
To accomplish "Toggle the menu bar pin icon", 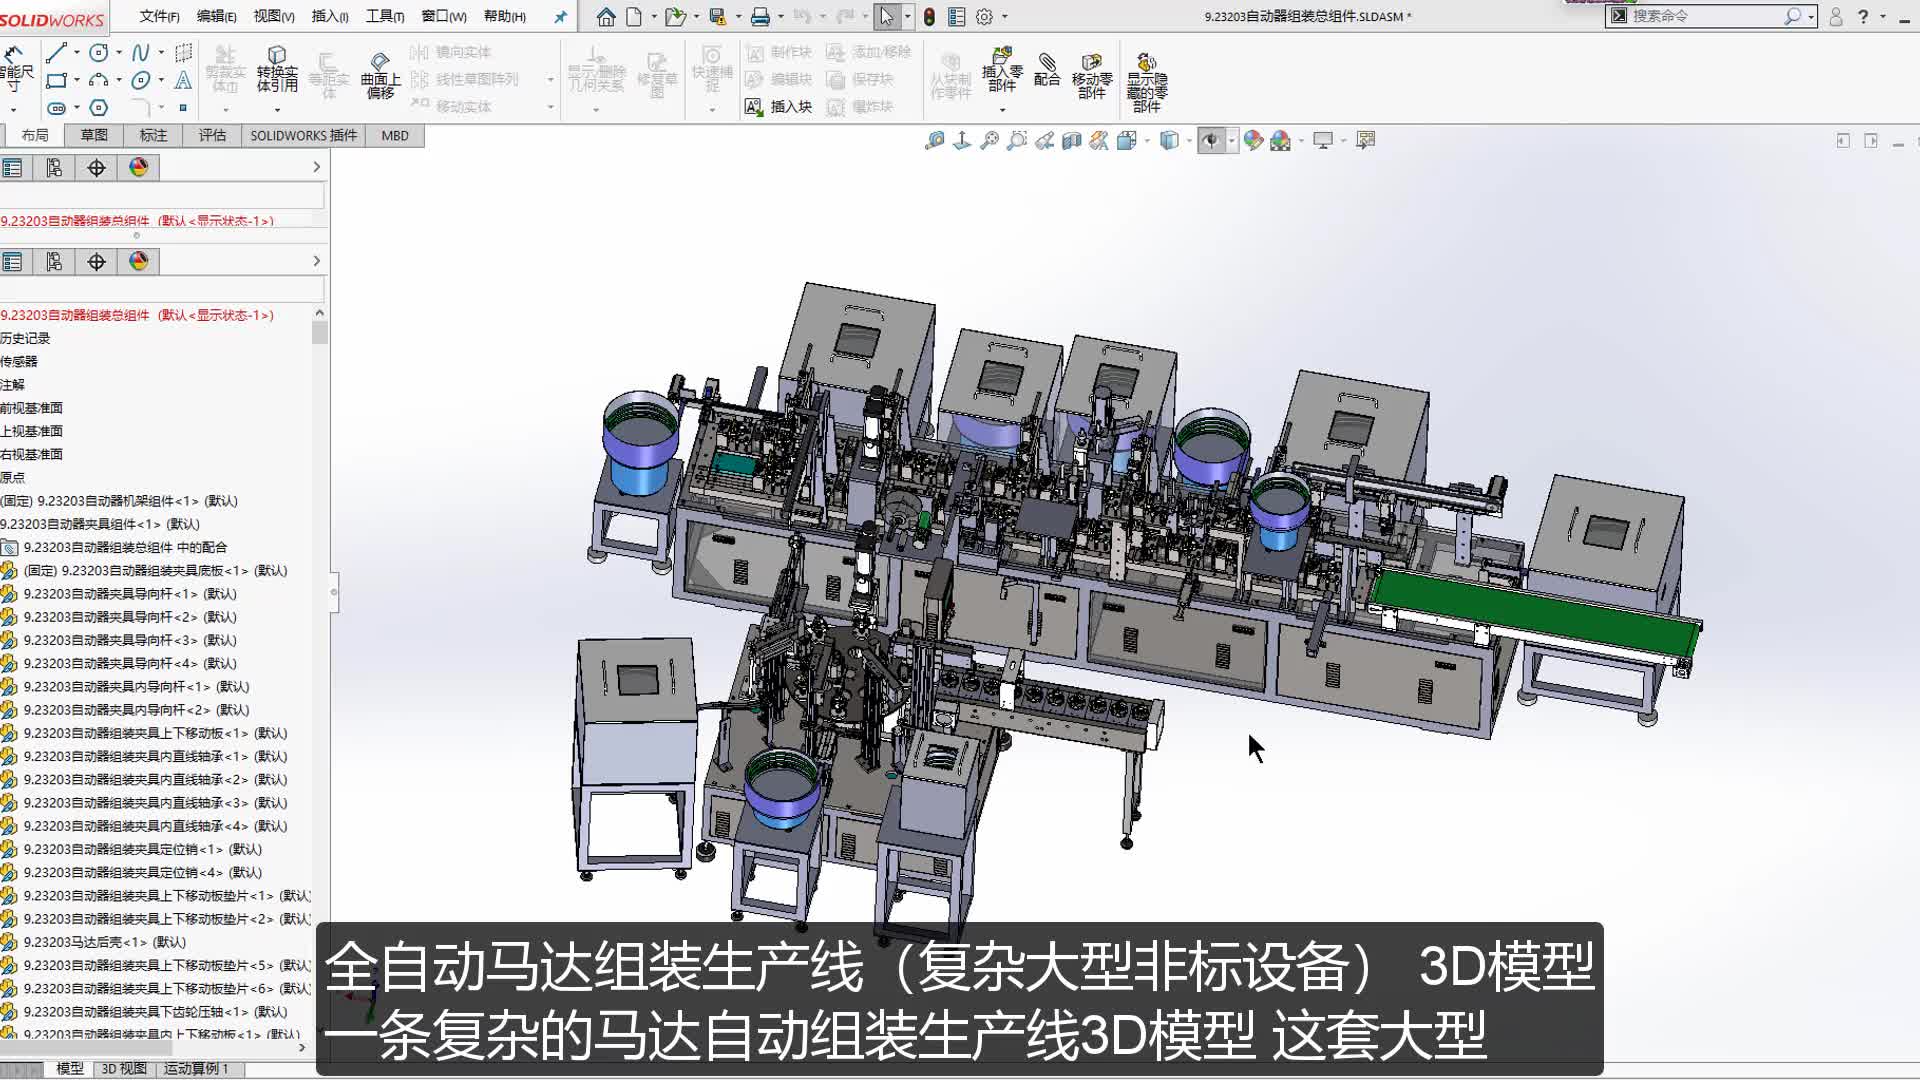I will (560, 17).
